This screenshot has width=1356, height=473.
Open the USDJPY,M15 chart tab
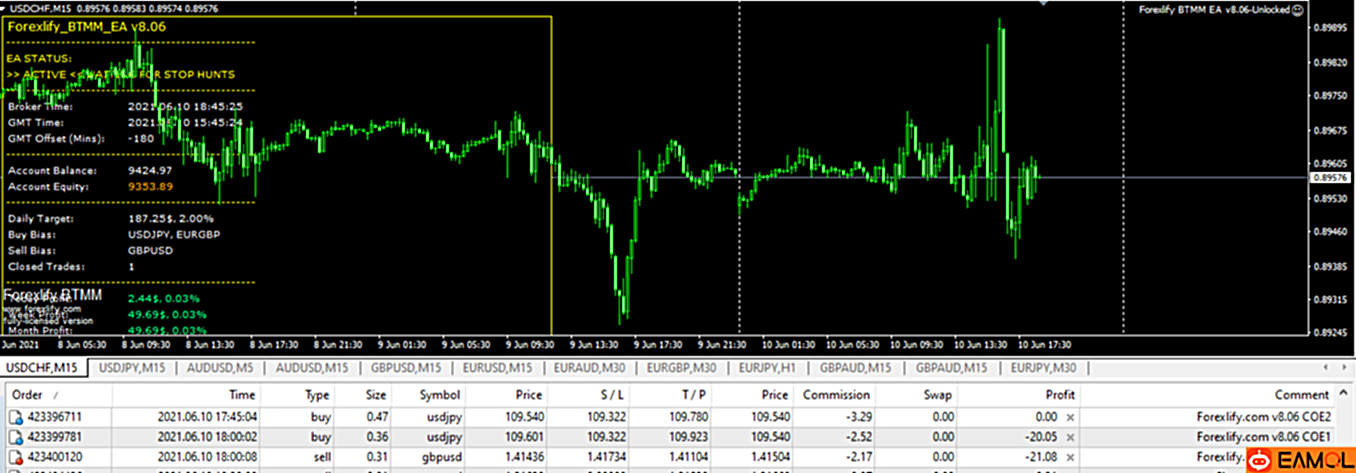coord(134,369)
